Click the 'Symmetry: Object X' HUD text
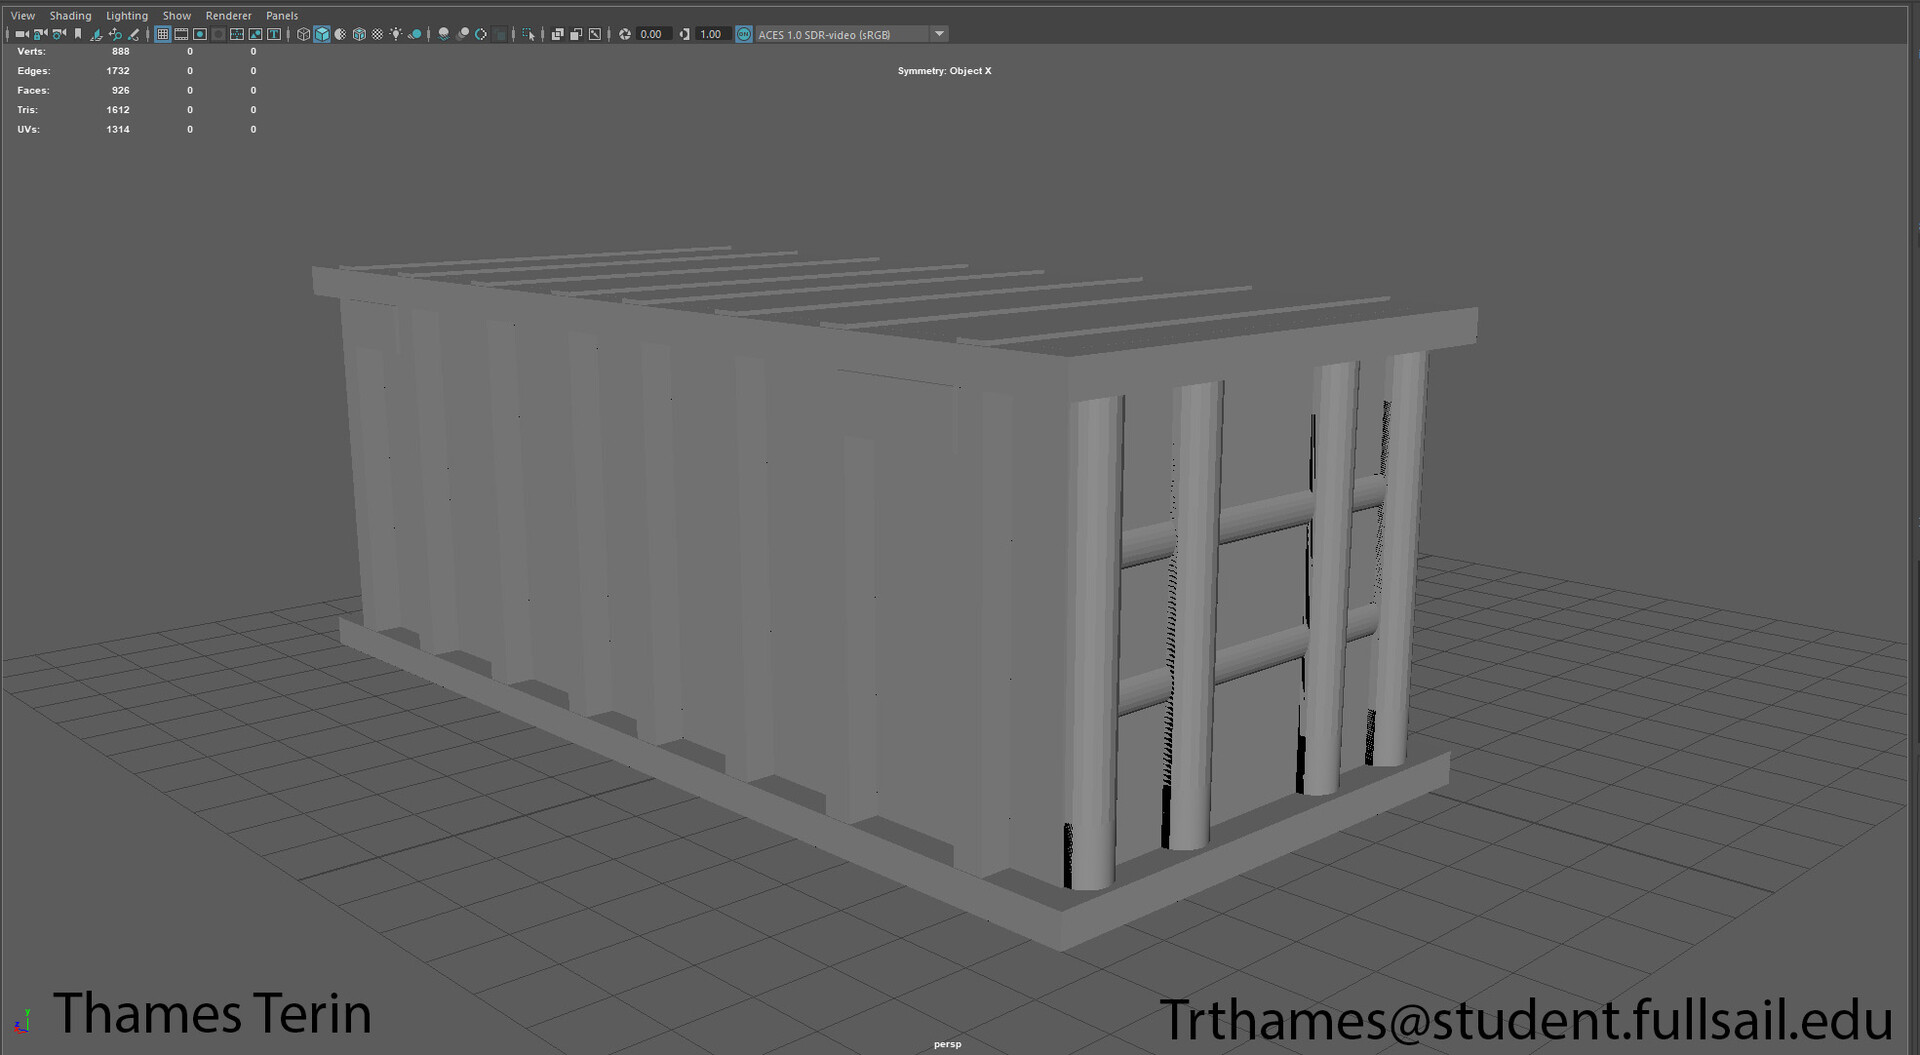Image resolution: width=1920 pixels, height=1055 pixels. pyautogui.click(x=944, y=71)
